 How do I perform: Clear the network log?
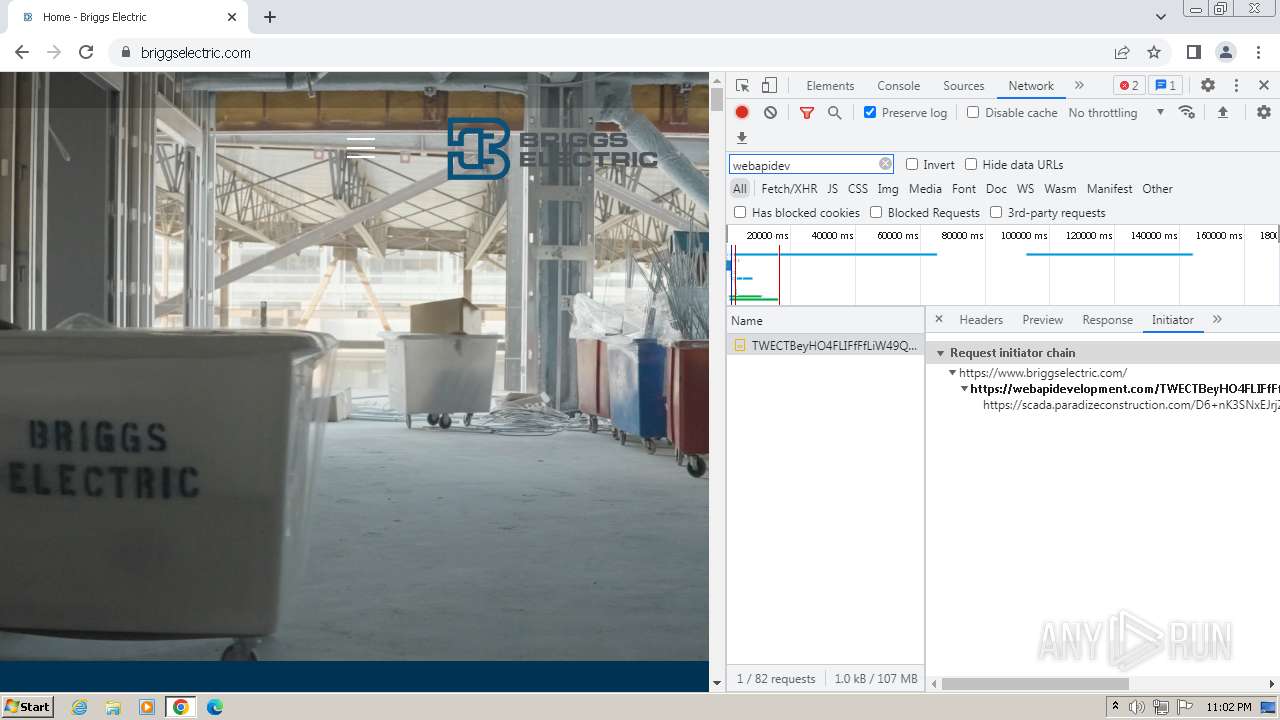click(x=770, y=112)
